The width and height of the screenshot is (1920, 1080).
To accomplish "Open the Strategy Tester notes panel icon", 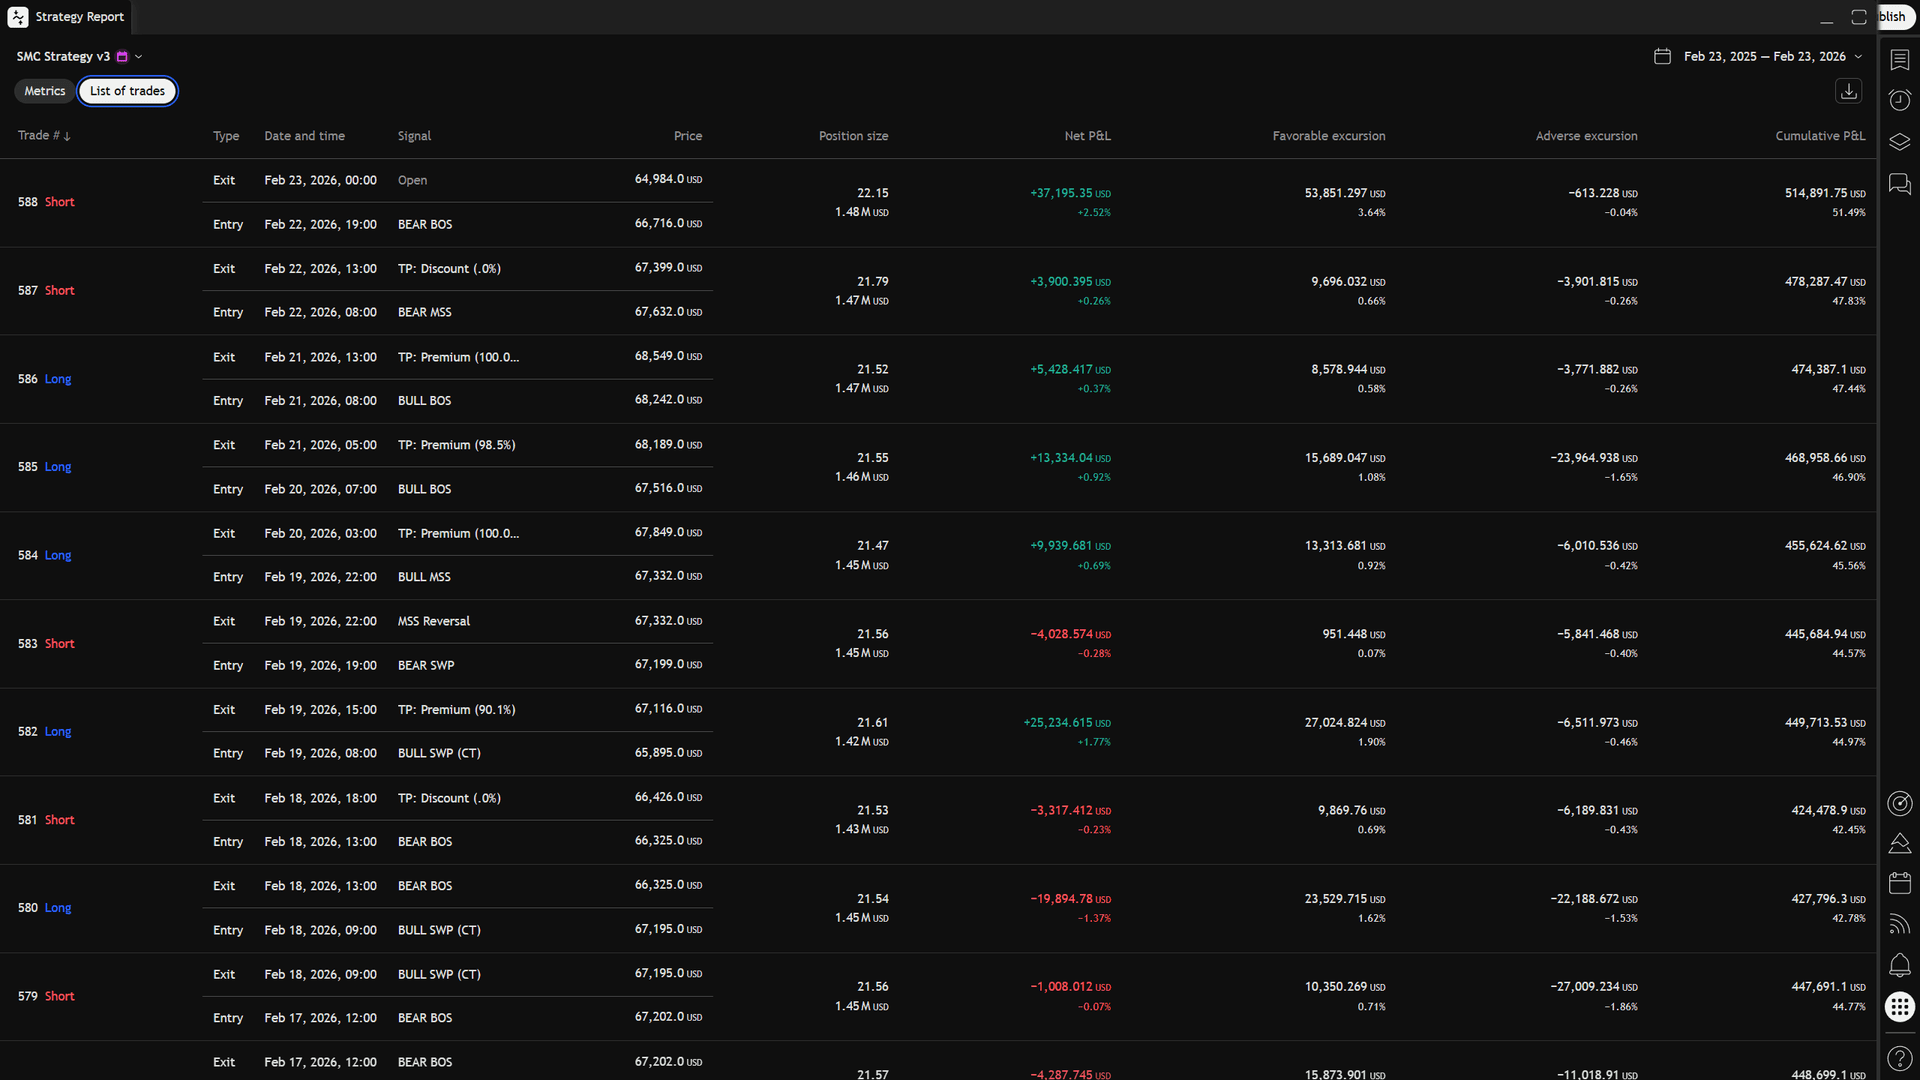I will [1899, 60].
